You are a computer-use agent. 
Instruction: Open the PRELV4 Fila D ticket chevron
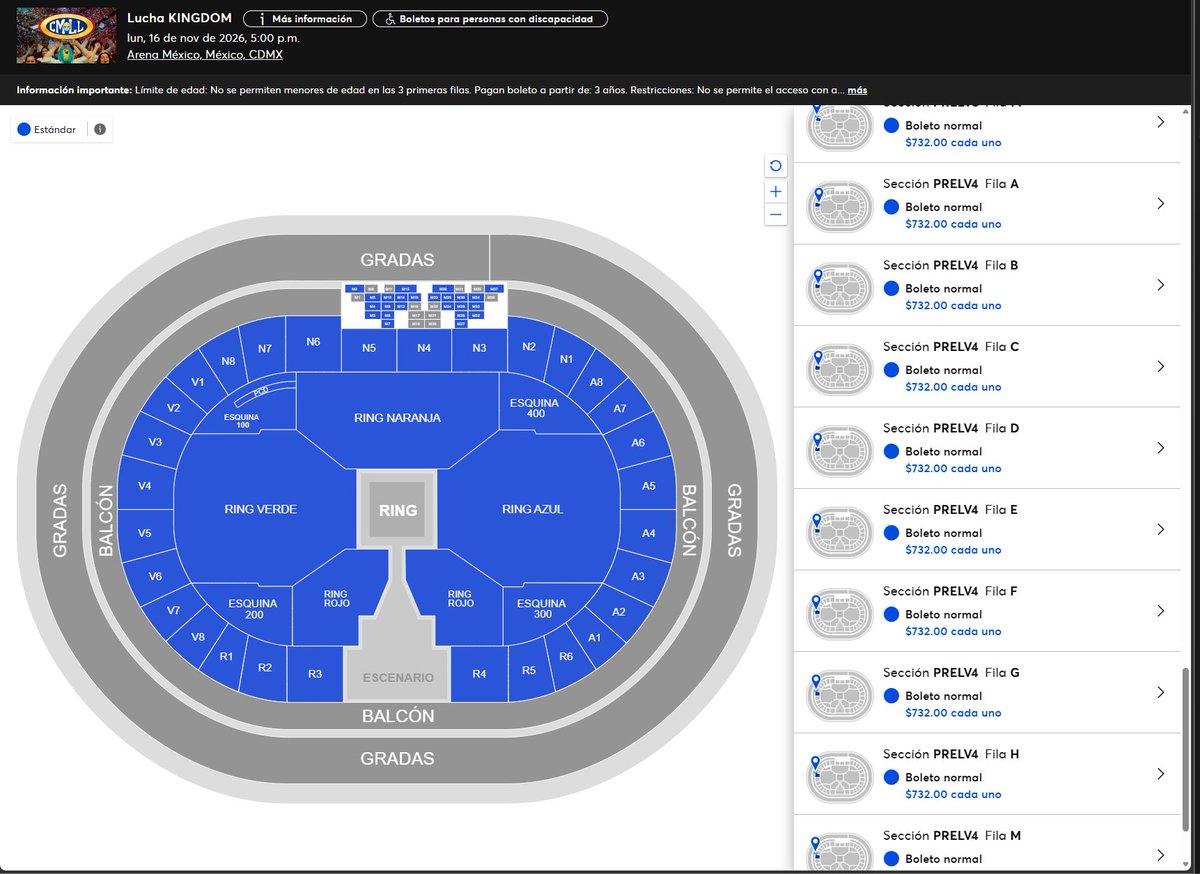point(1160,448)
